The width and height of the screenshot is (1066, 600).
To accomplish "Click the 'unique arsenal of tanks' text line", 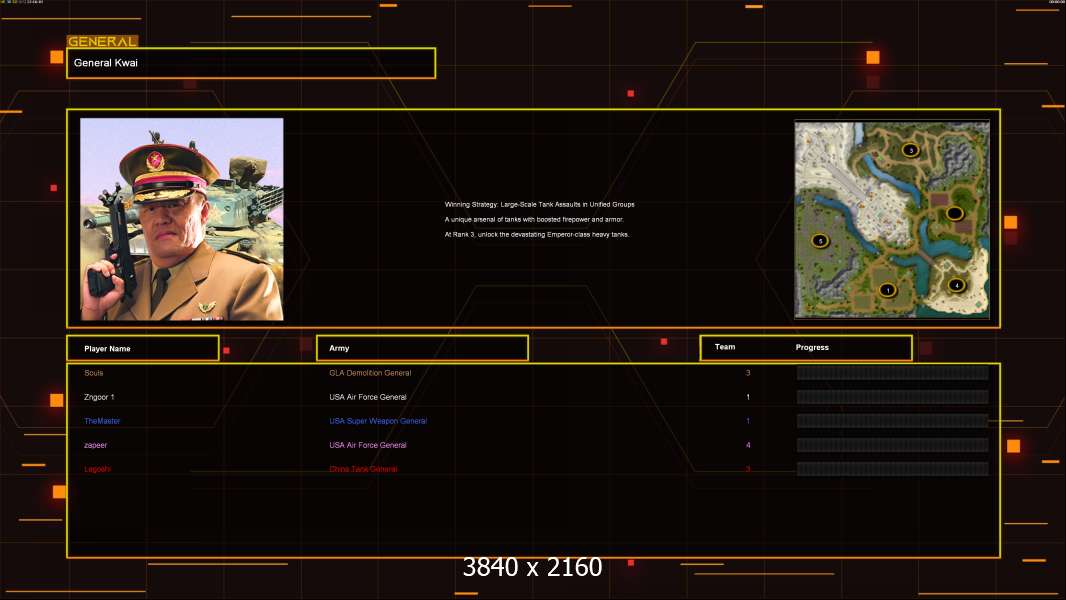I will 534,219.
